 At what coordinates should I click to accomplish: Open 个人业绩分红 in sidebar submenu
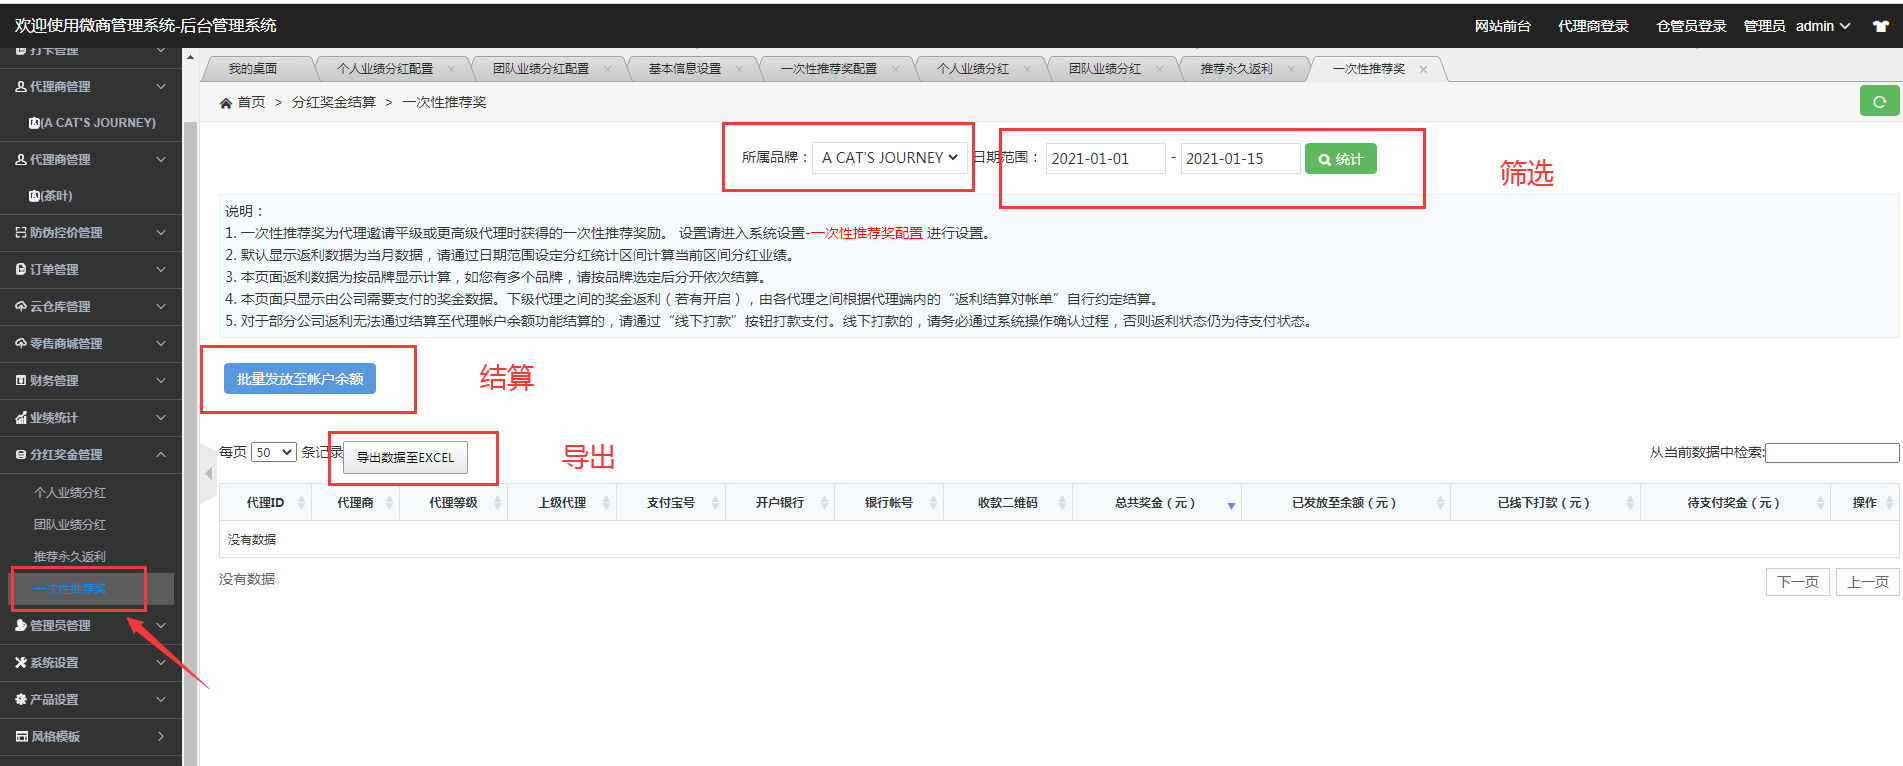point(70,493)
